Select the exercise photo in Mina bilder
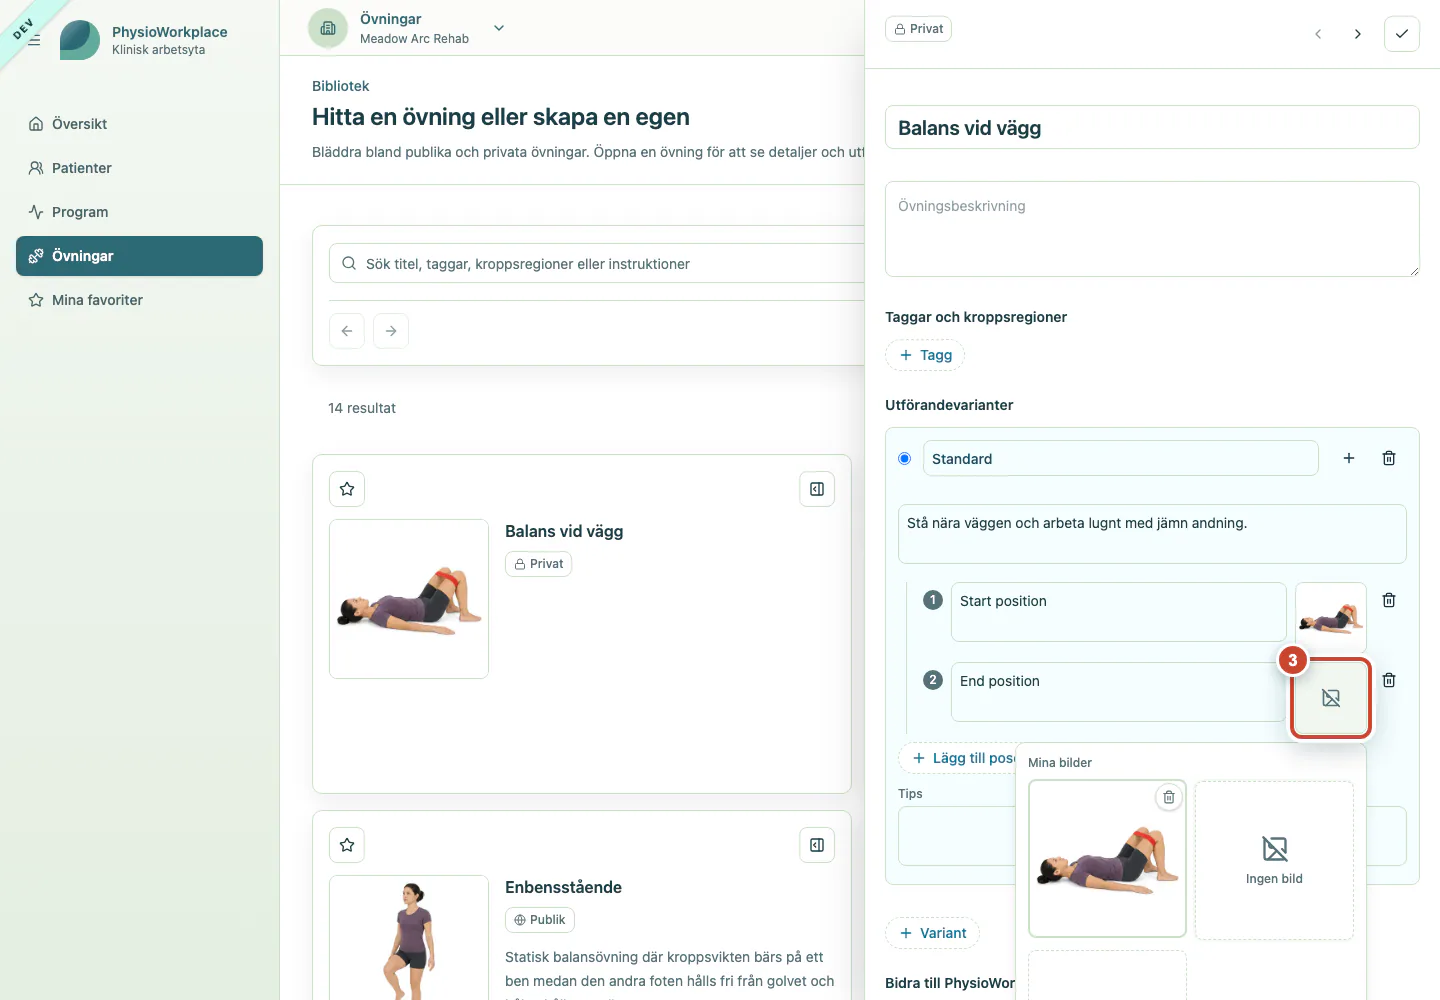 tap(1107, 859)
